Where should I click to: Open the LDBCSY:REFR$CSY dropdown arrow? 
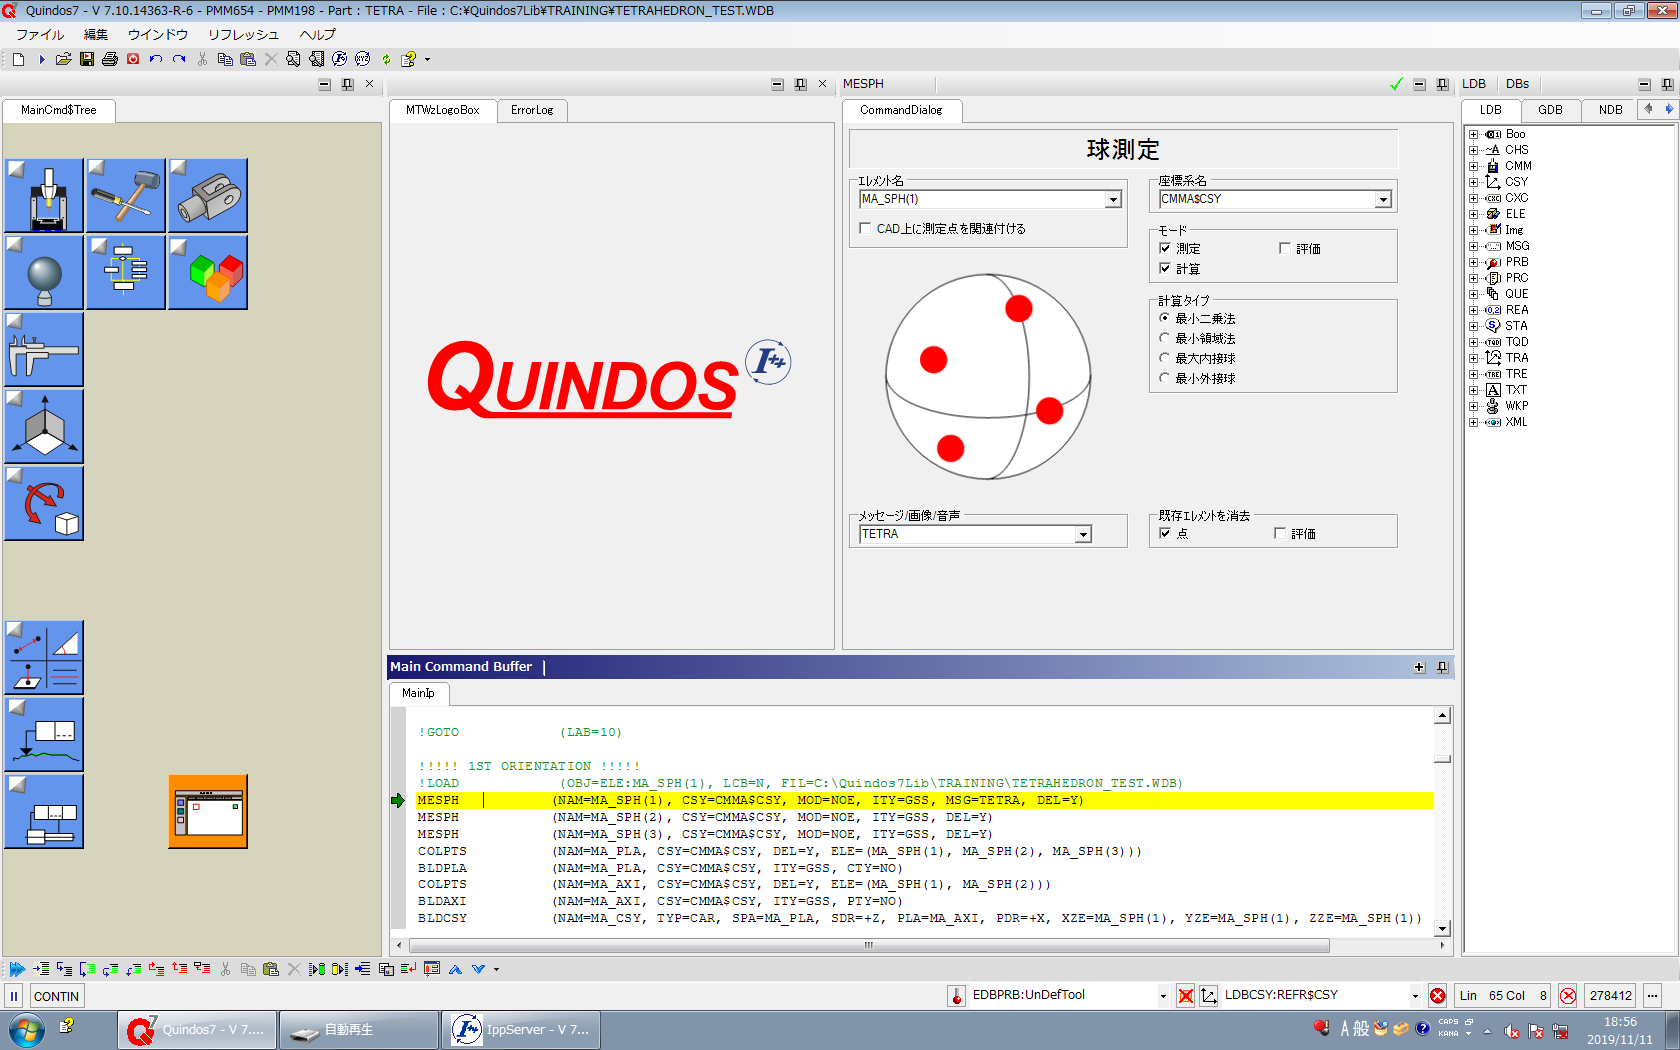[1415, 996]
